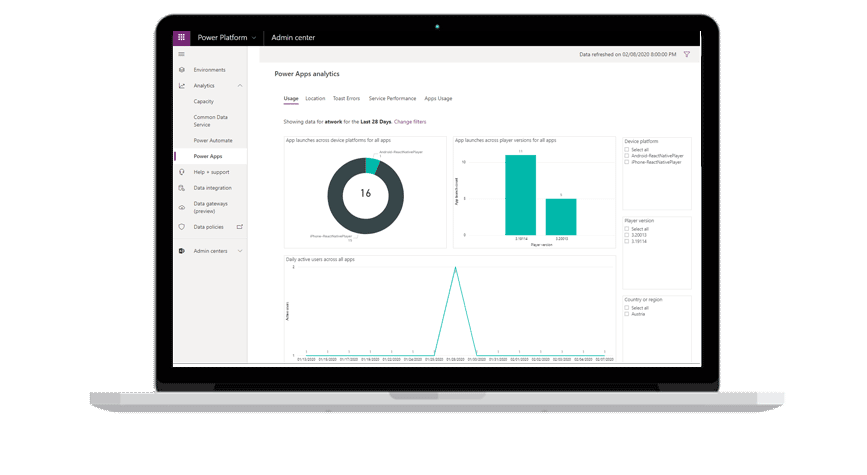Open Data gateways (preview) page
This screenshot has width=867, height=475.
(211, 207)
